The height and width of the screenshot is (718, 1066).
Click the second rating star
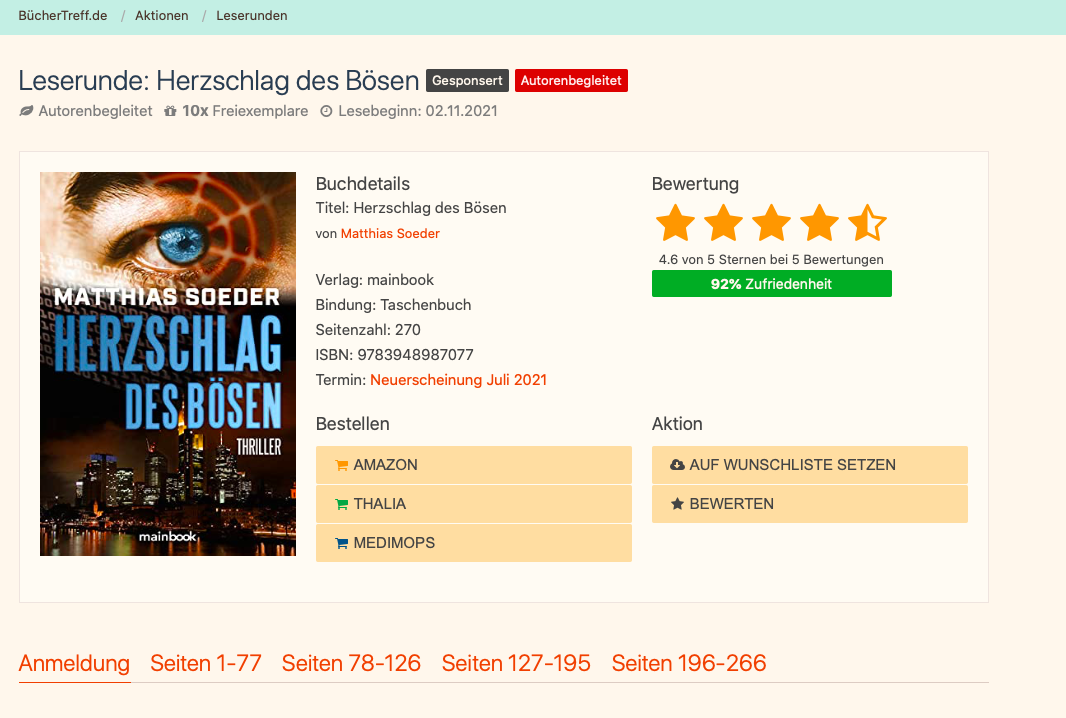723,222
